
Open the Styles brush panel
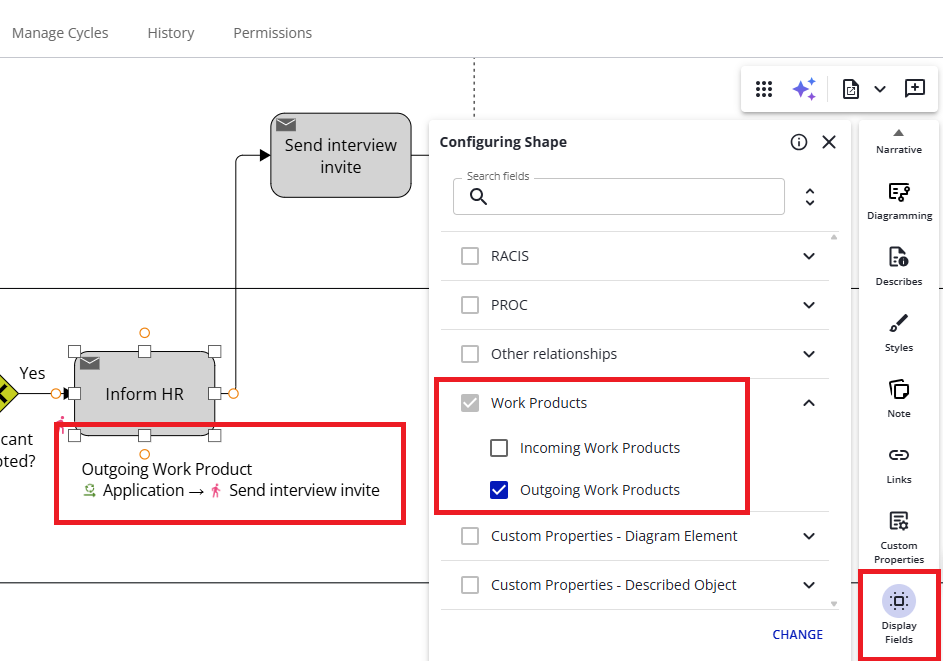click(x=898, y=331)
